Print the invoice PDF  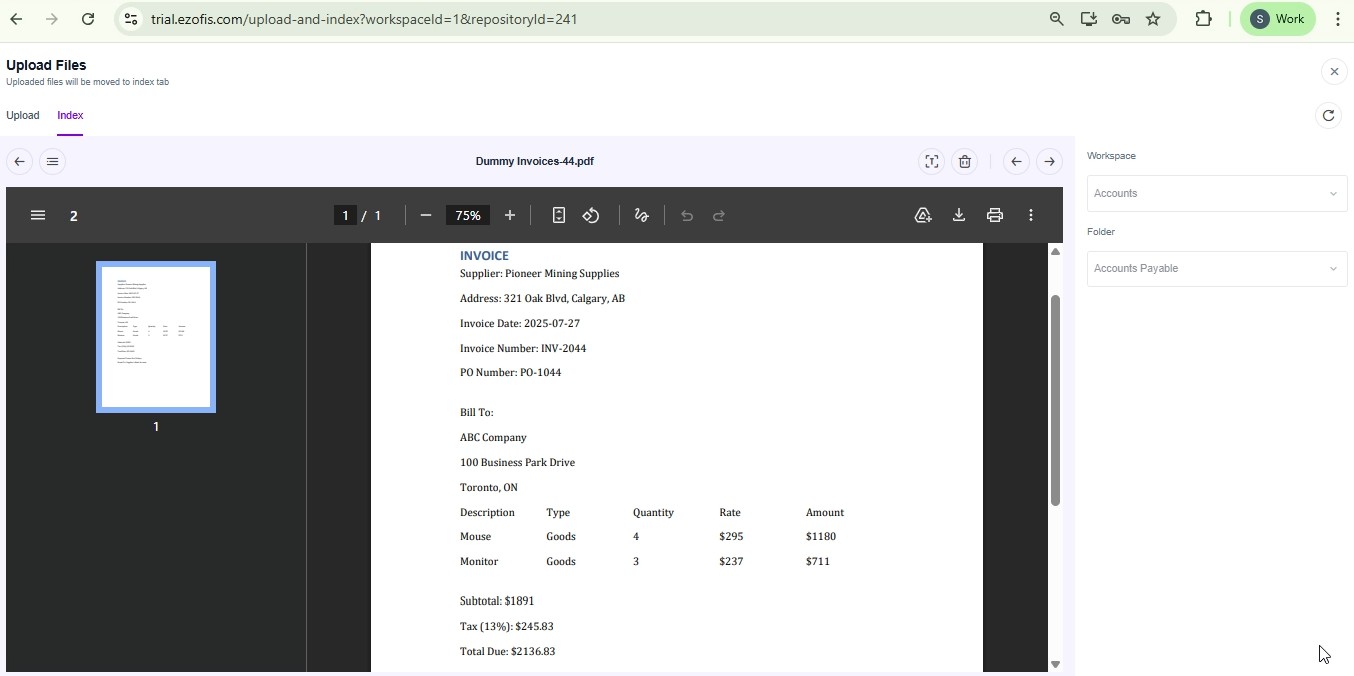[994, 216]
